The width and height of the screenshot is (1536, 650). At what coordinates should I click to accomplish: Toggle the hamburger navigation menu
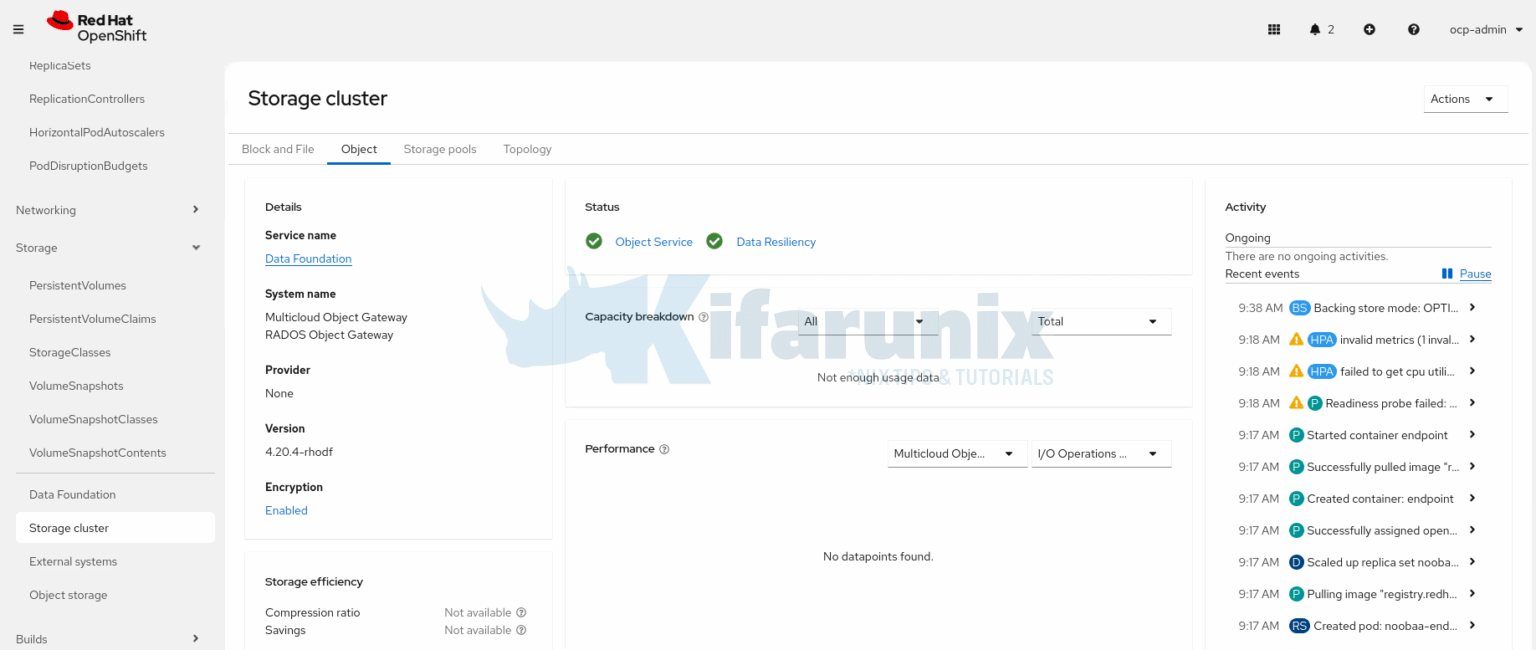click(18, 30)
